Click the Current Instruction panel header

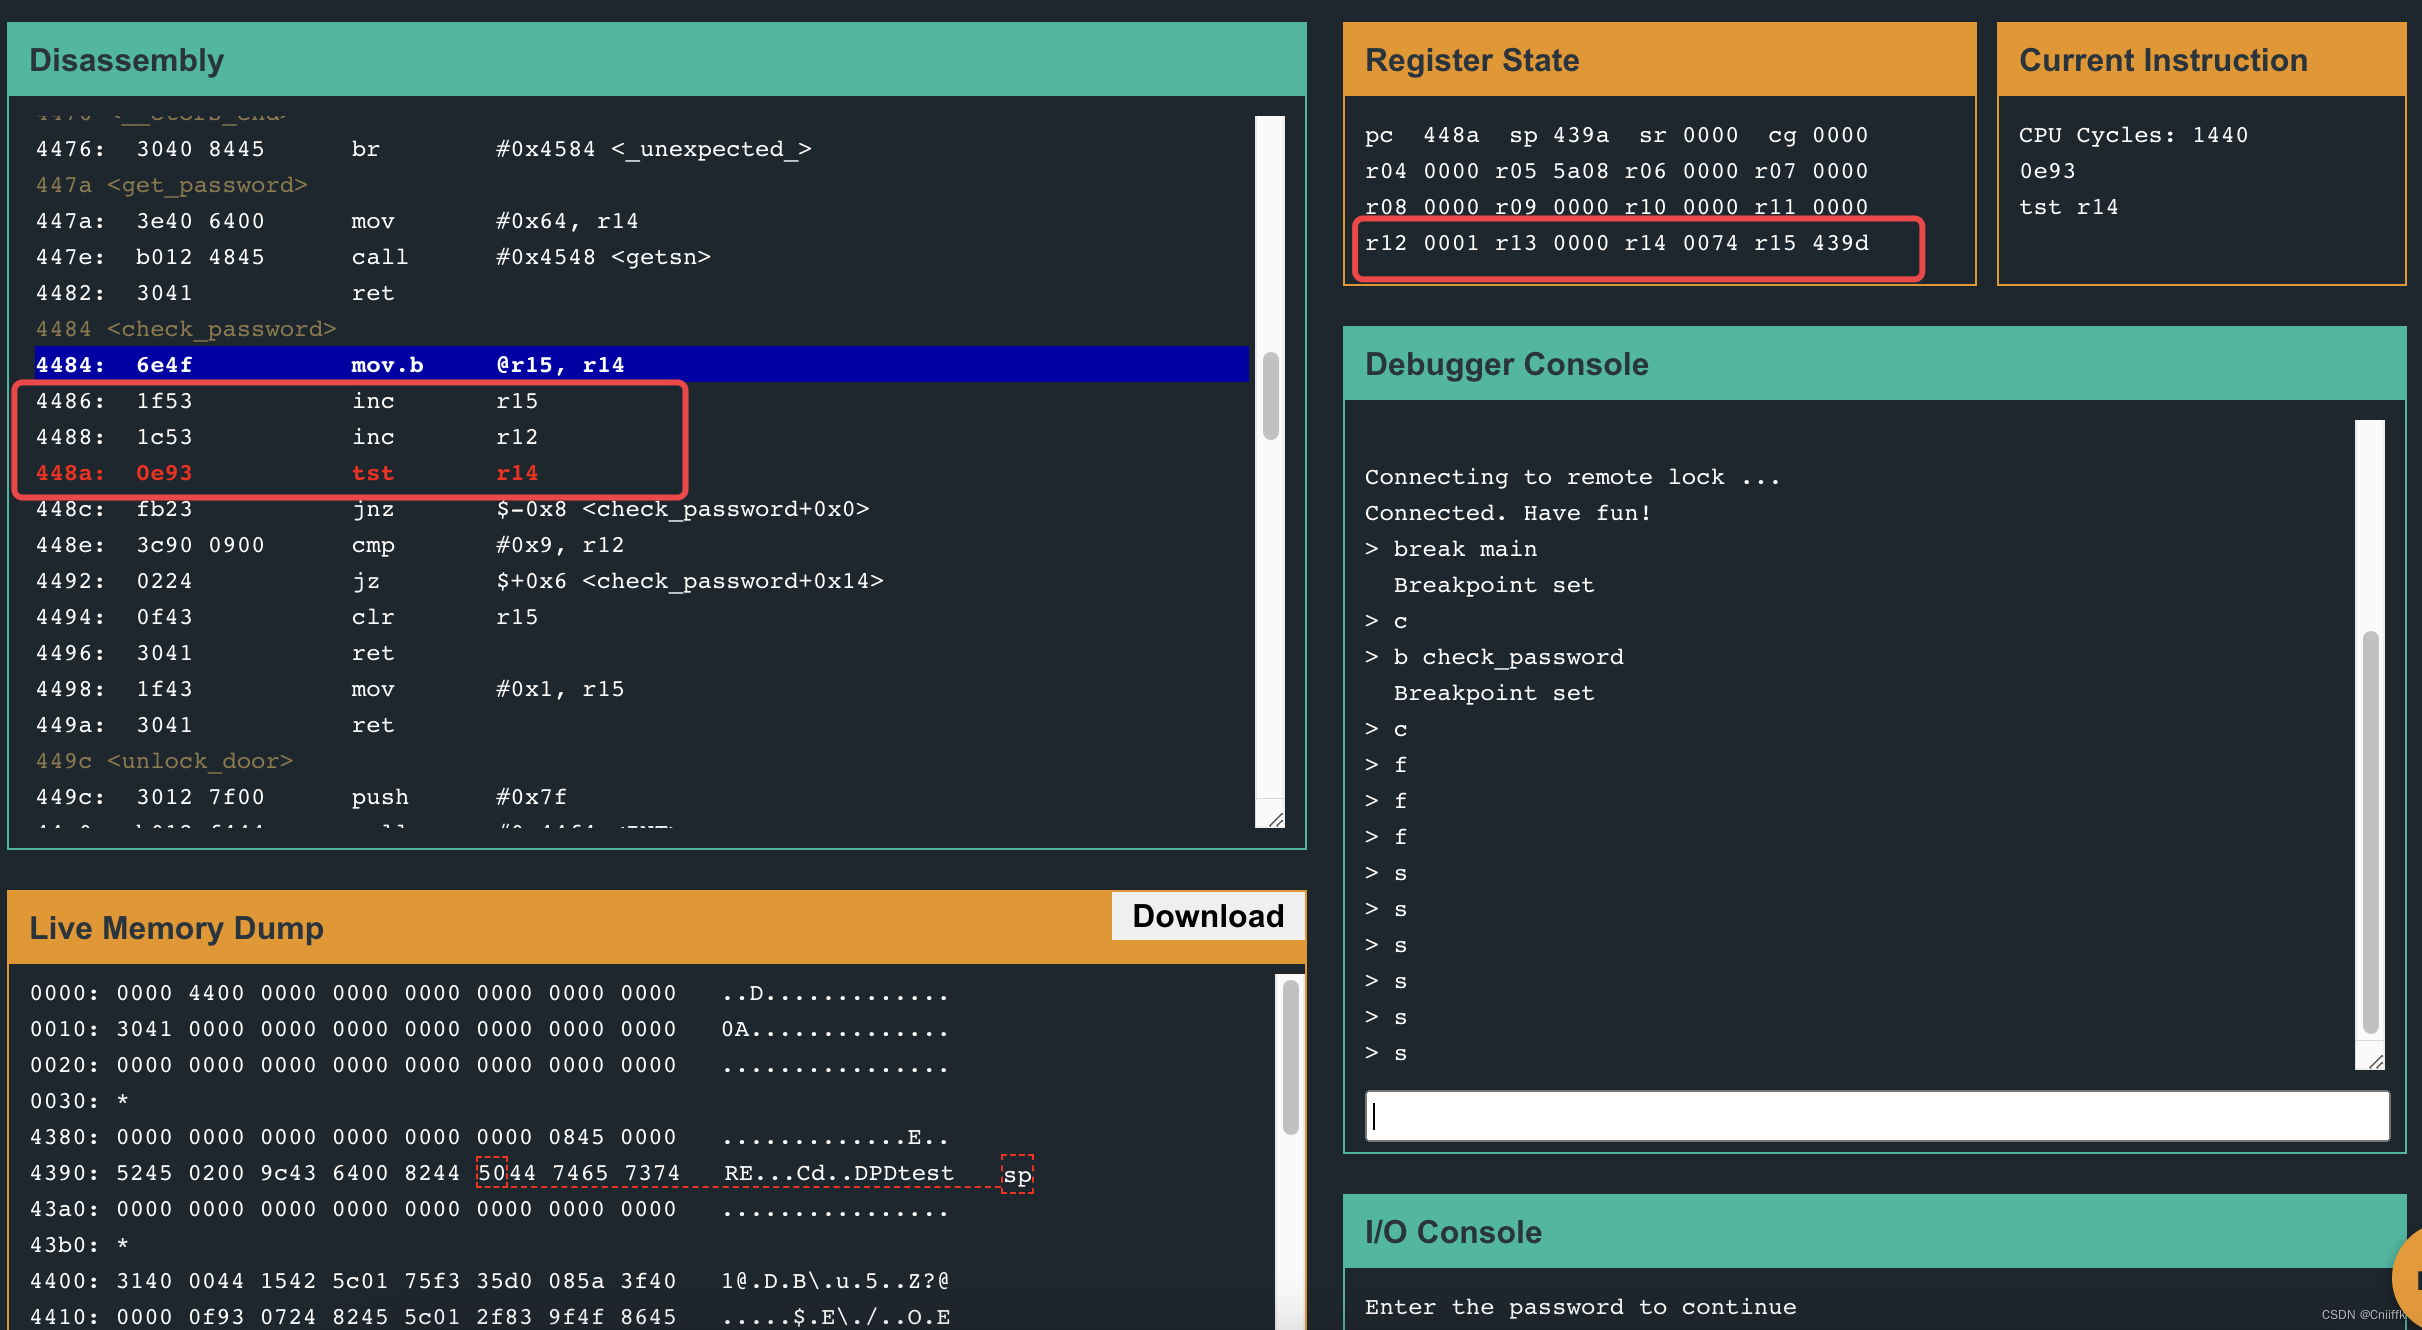[x=2201, y=60]
